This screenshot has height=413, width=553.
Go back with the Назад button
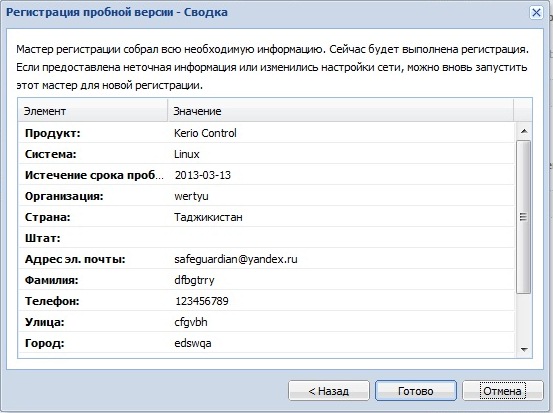click(x=329, y=391)
